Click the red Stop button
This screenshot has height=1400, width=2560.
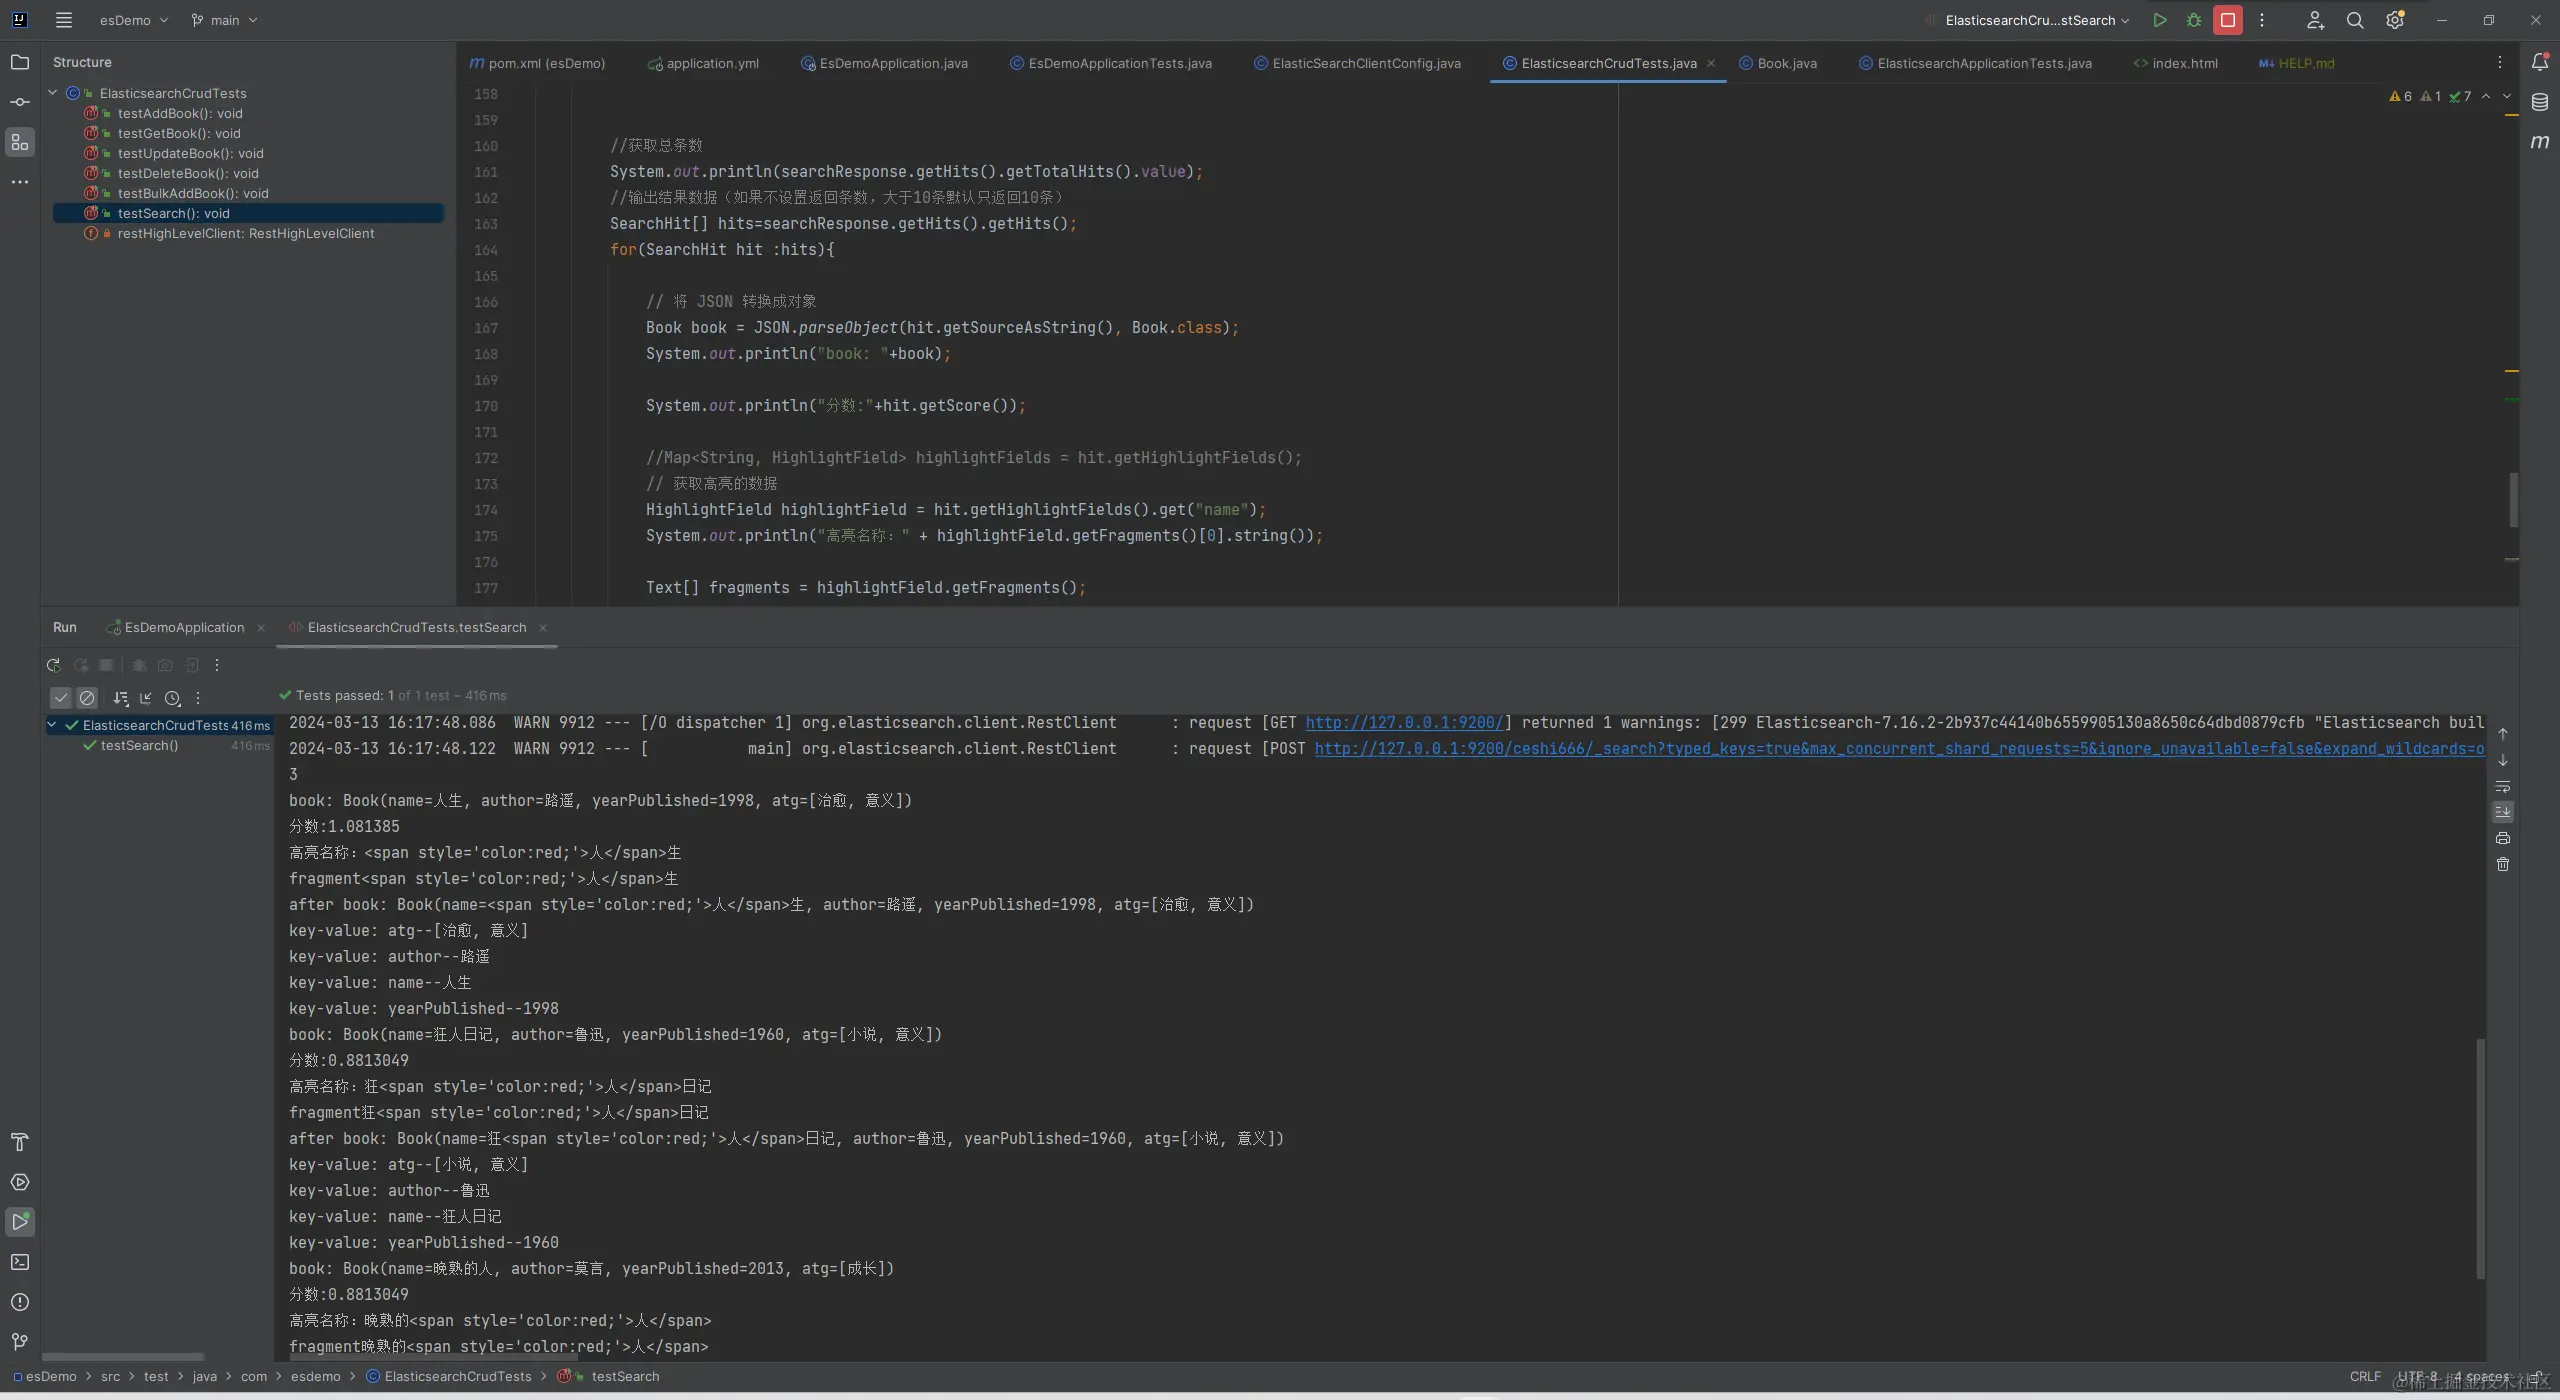click(2228, 20)
